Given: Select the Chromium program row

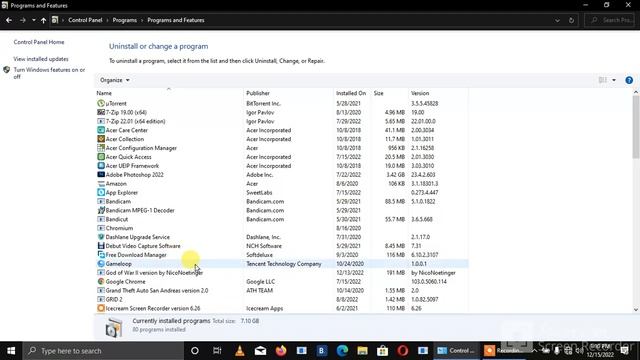Looking at the screenshot, I should 282,228.
